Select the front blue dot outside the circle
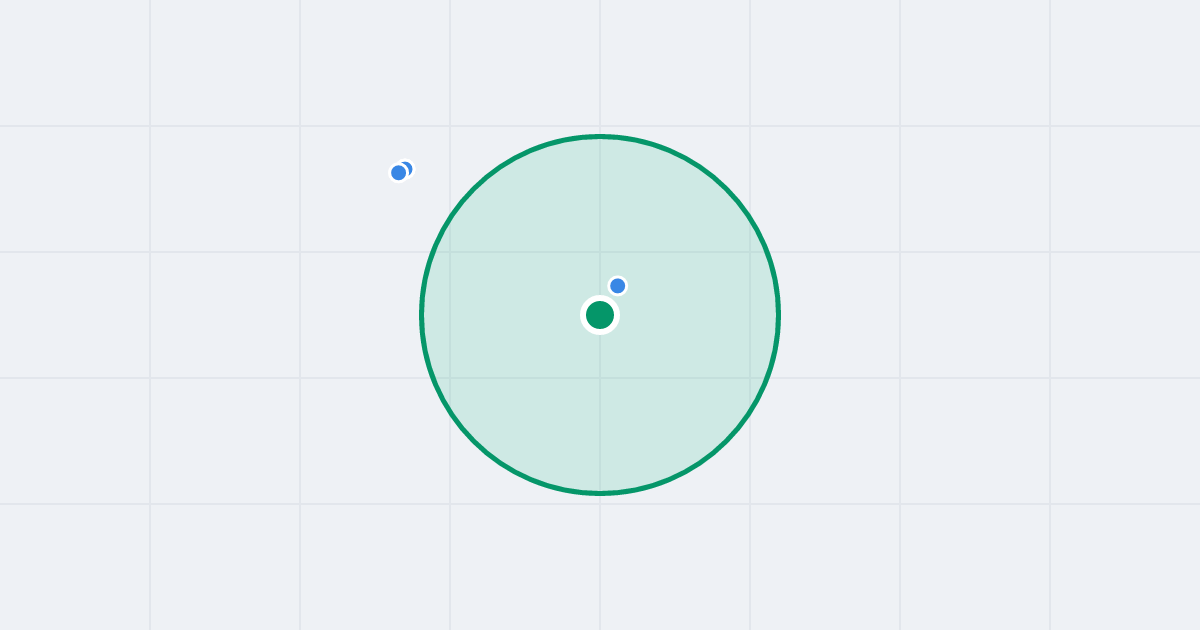Screen dimensions: 1200x630 (x=399, y=173)
